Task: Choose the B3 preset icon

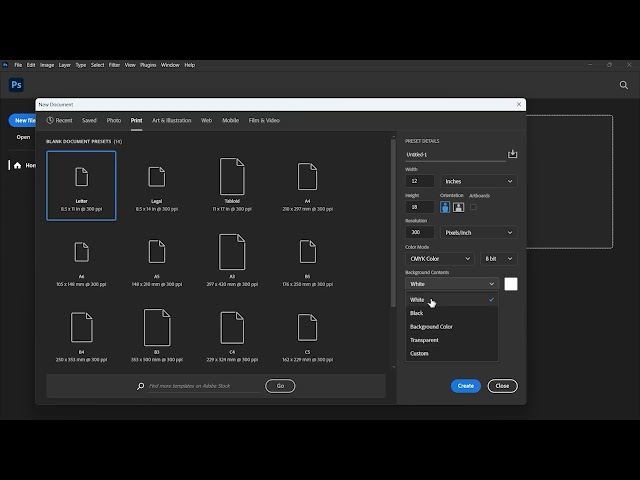Action: point(157,327)
